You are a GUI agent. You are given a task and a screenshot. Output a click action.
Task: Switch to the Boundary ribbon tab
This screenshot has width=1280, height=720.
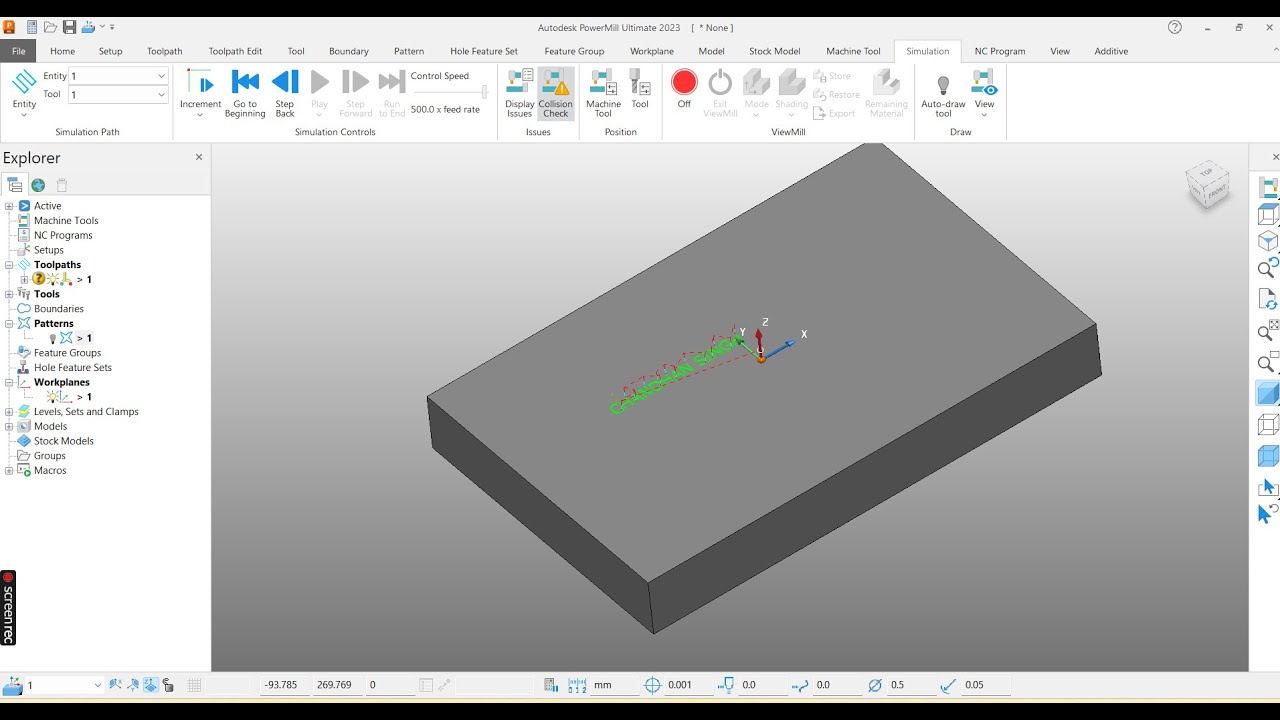coord(349,51)
